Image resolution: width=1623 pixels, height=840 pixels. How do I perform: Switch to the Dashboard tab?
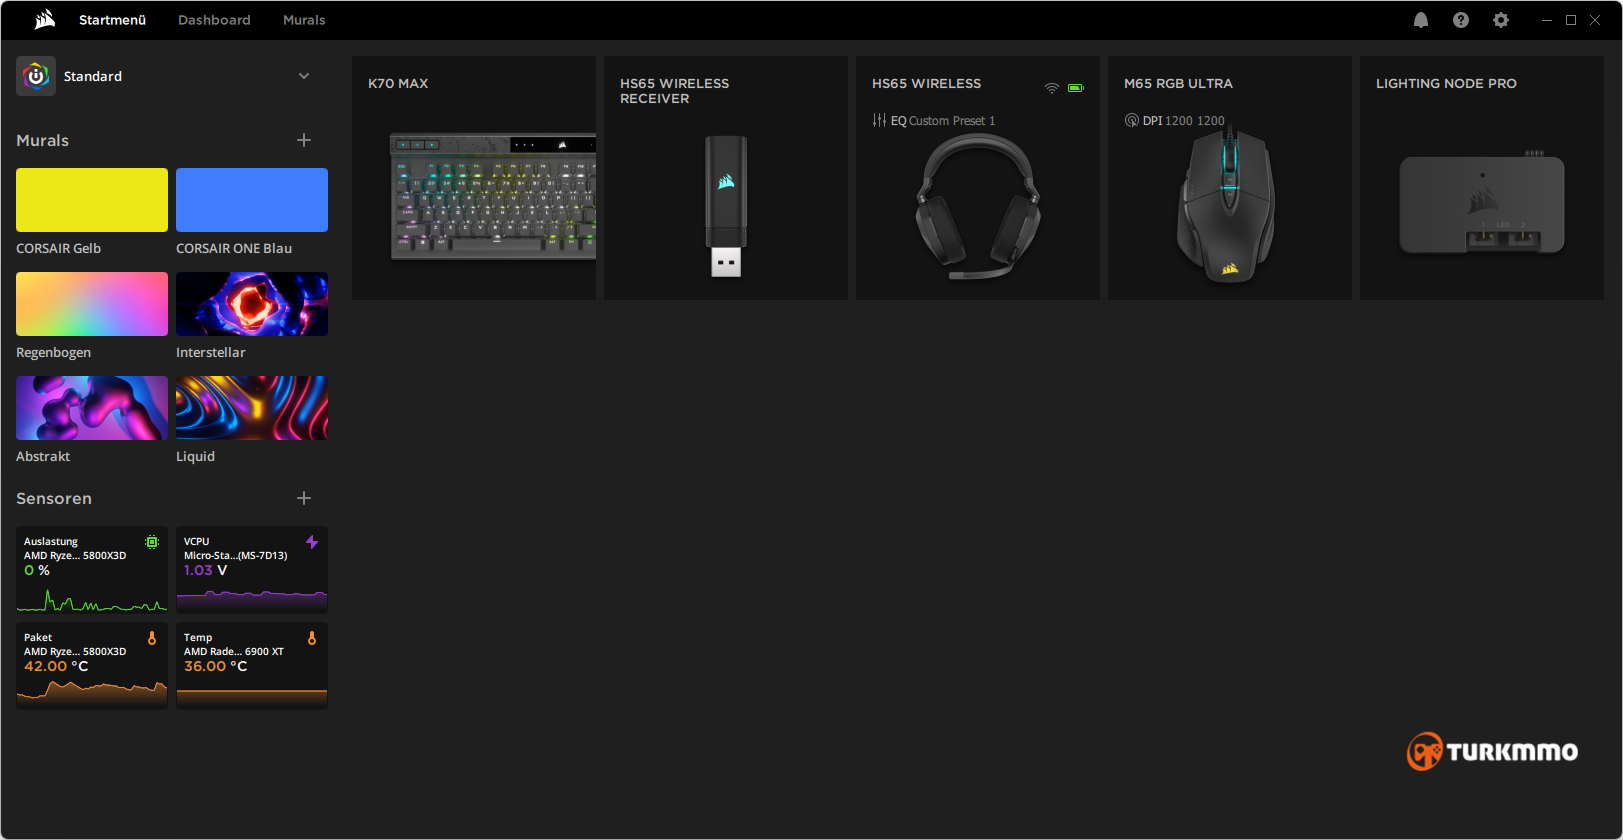(x=214, y=20)
